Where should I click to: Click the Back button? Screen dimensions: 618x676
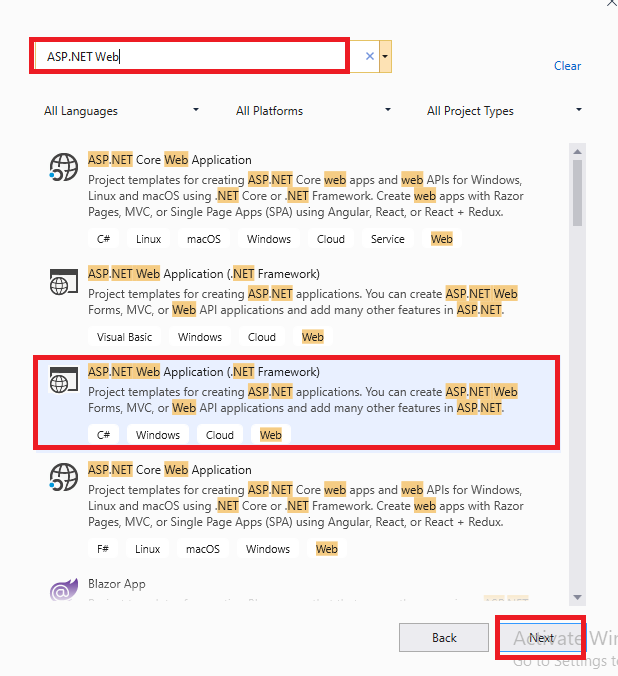pos(444,638)
